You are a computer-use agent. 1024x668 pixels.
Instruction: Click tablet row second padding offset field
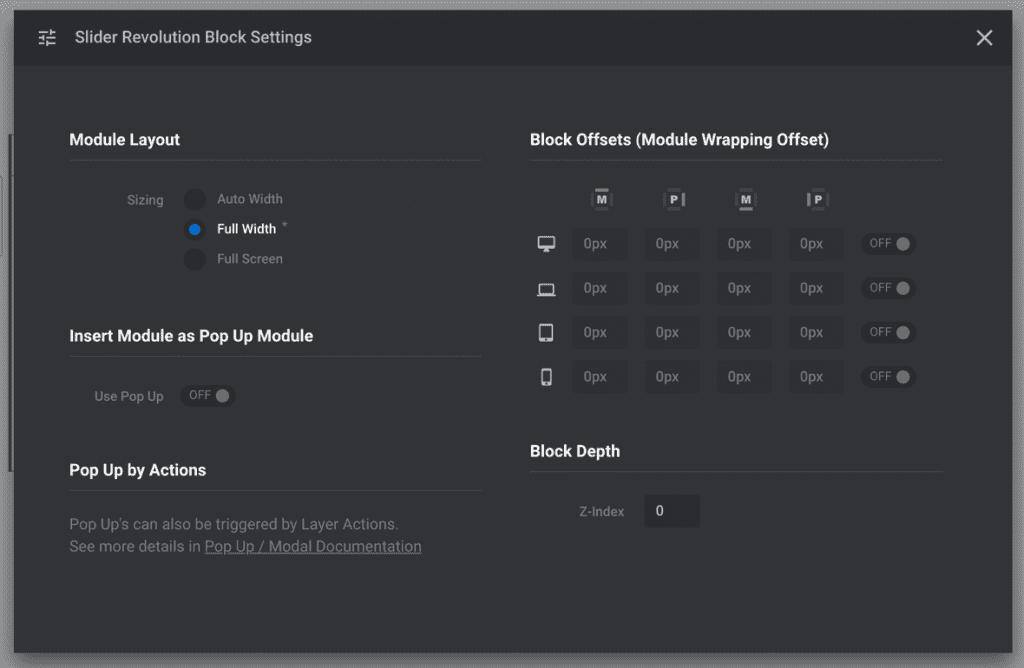[x=816, y=332]
